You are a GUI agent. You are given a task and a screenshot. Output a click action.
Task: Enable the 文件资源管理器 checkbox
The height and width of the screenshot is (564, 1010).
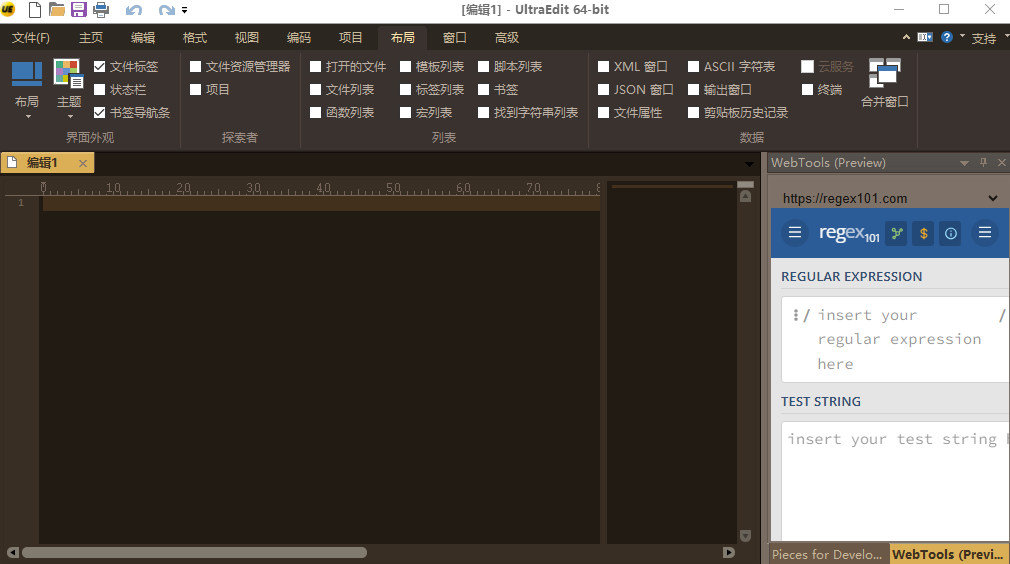click(x=195, y=66)
